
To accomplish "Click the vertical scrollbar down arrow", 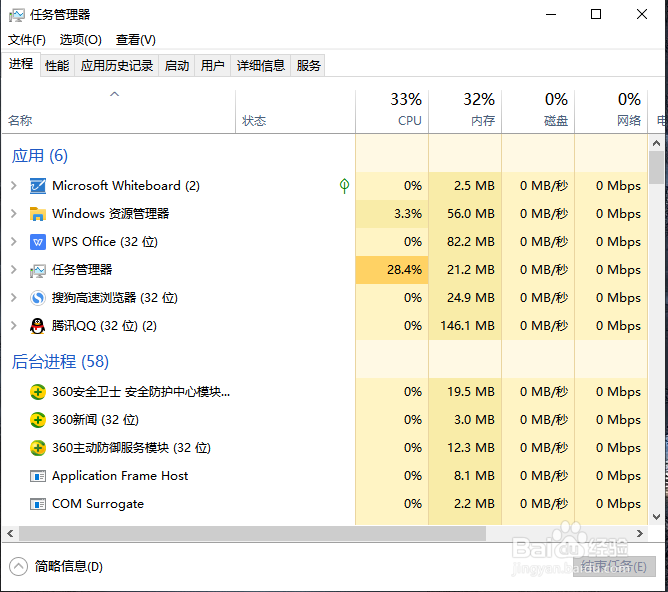I will tap(656, 517).
